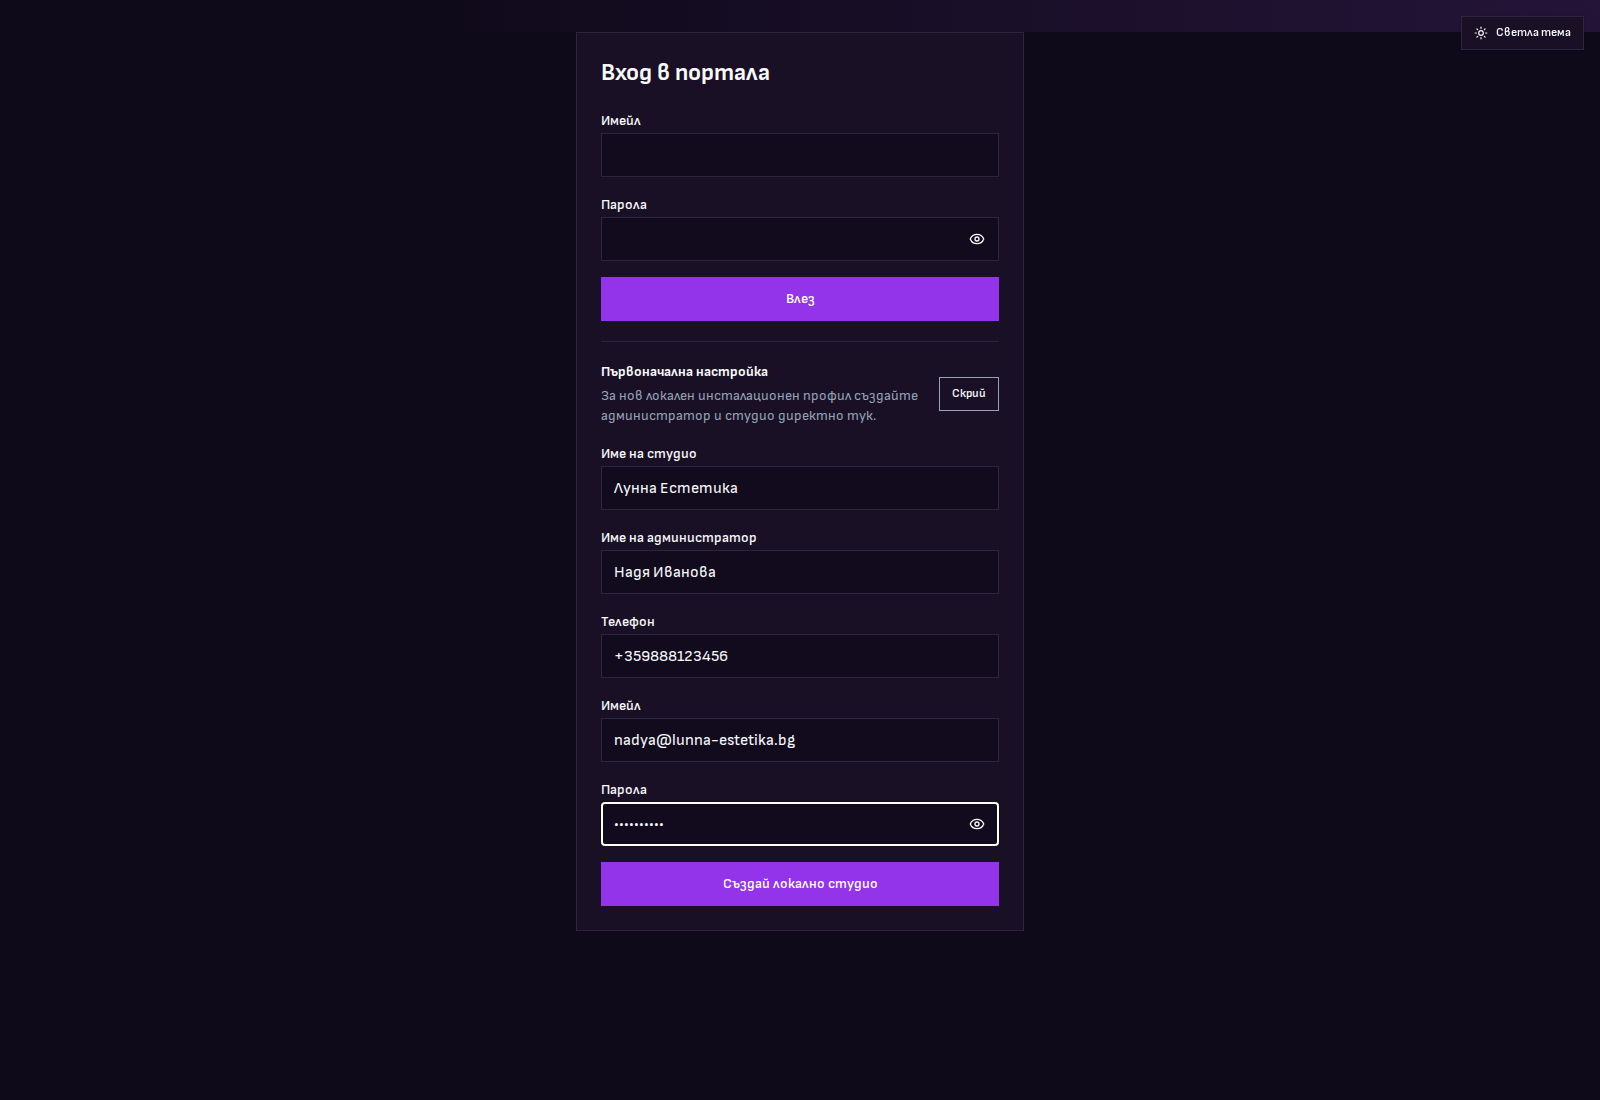Click the "Първоначална настройка" section title
The width and height of the screenshot is (1600, 1100).
684,372
